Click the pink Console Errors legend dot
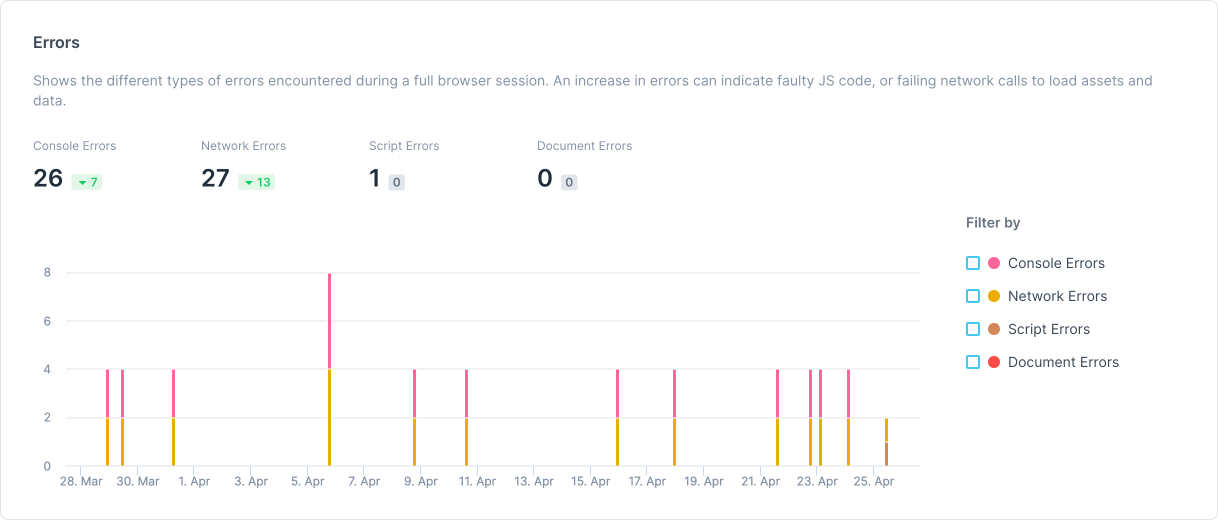The image size is (1218, 520). click(x=994, y=263)
